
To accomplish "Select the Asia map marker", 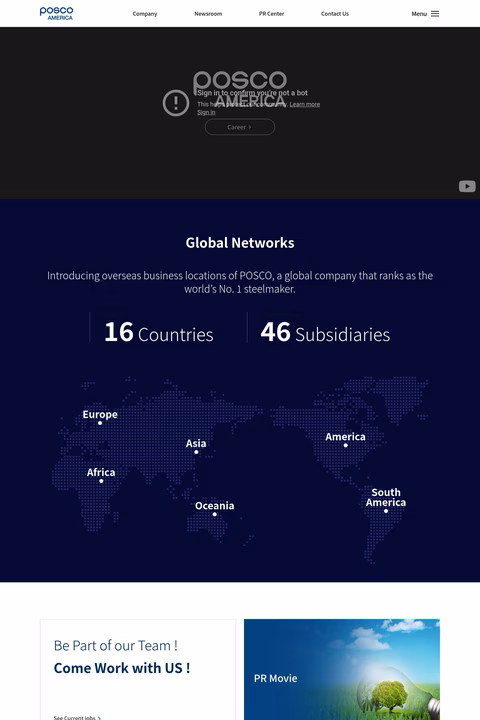I will click(196, 452).
